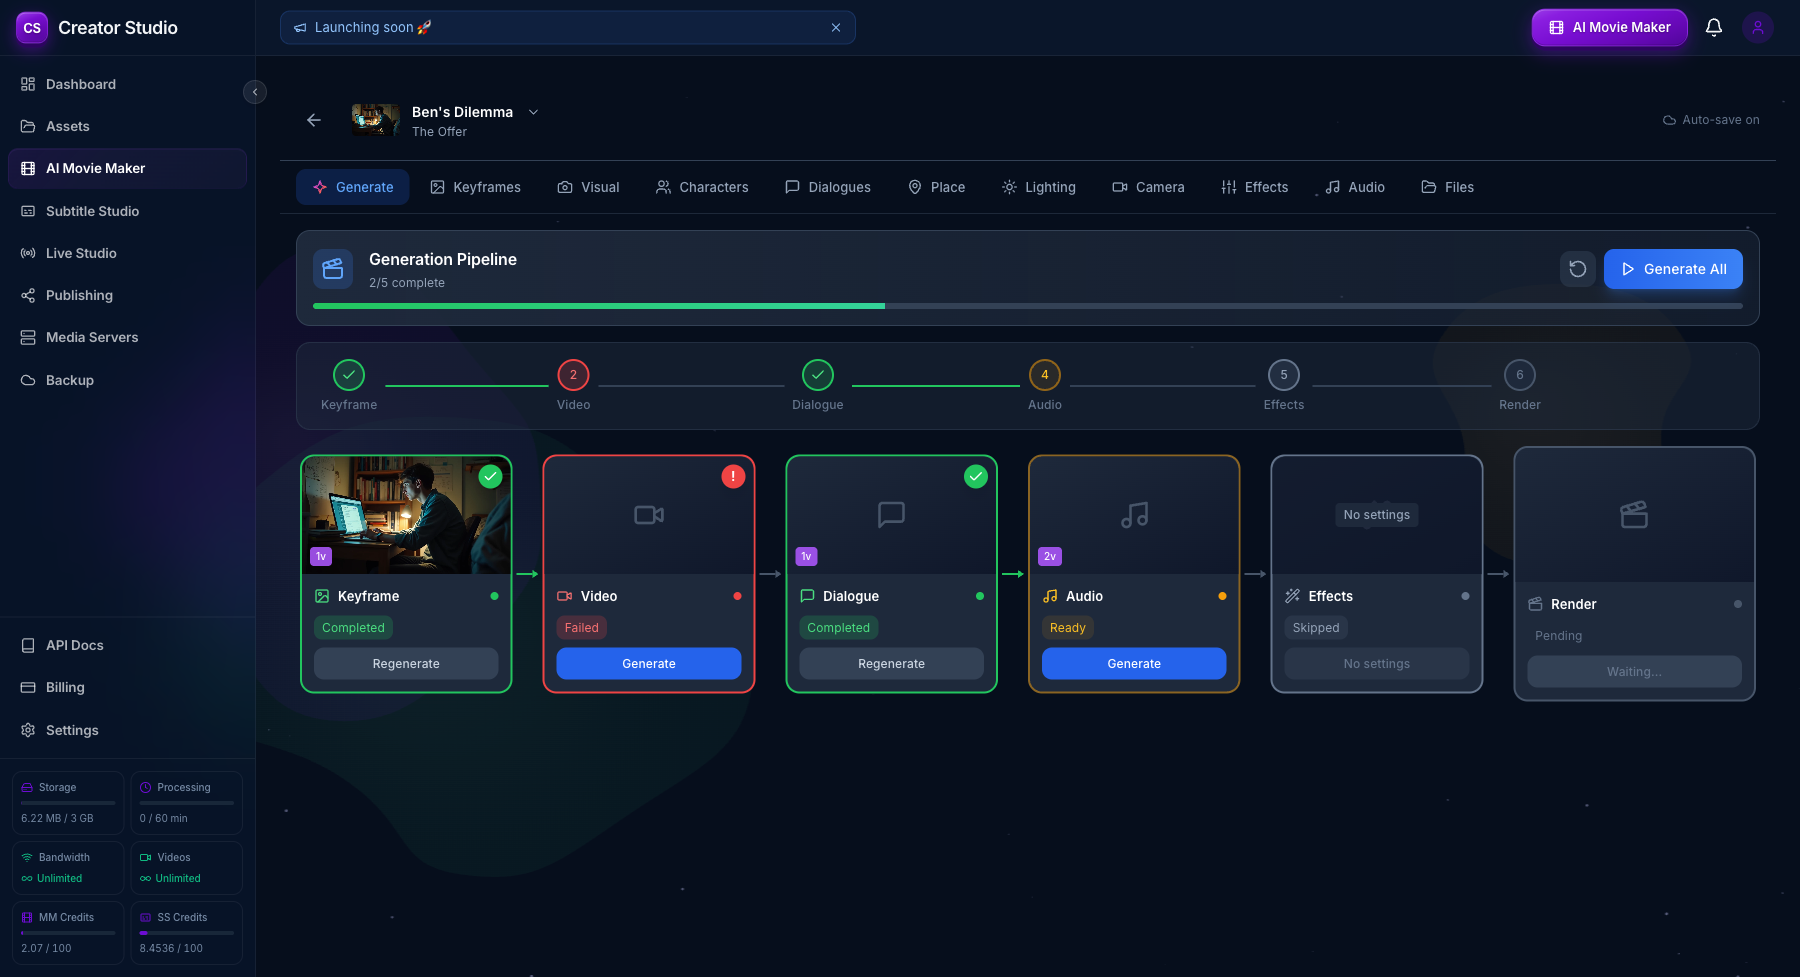Toggle the Effects card status indicator
Screen dimensions: 1800x977
tap(1465, 595)
